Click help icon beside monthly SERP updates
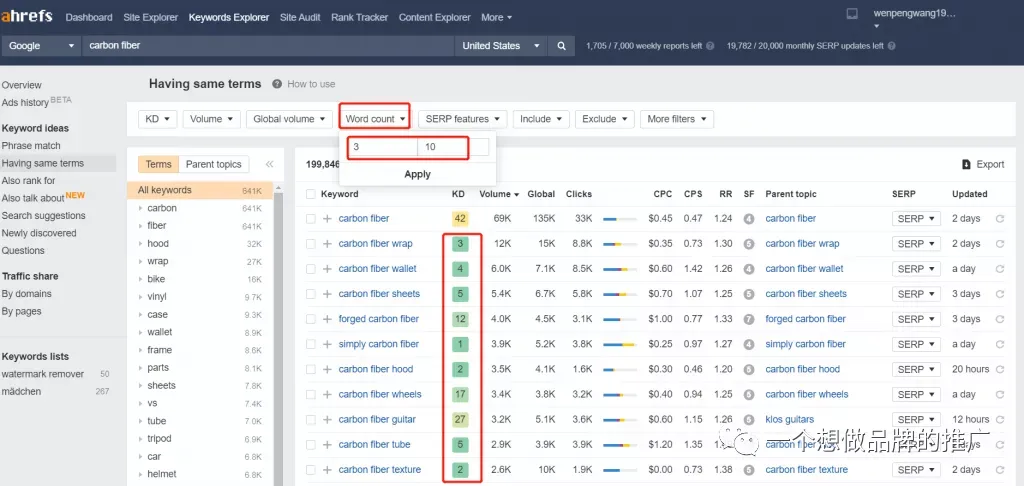 [x=891, y=46]
